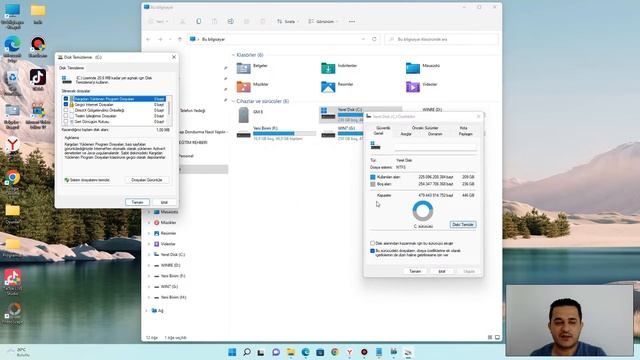Select Videolar in navigation tree
Screen dimensions: 640x360
pos(168,244)
